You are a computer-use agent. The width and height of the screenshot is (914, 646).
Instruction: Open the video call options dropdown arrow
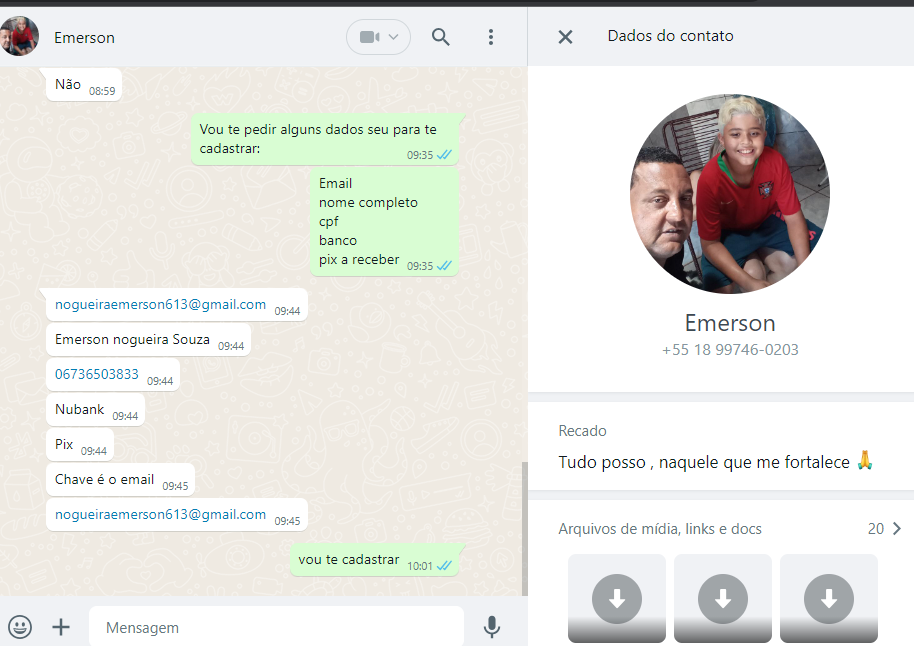click(394, 37)
